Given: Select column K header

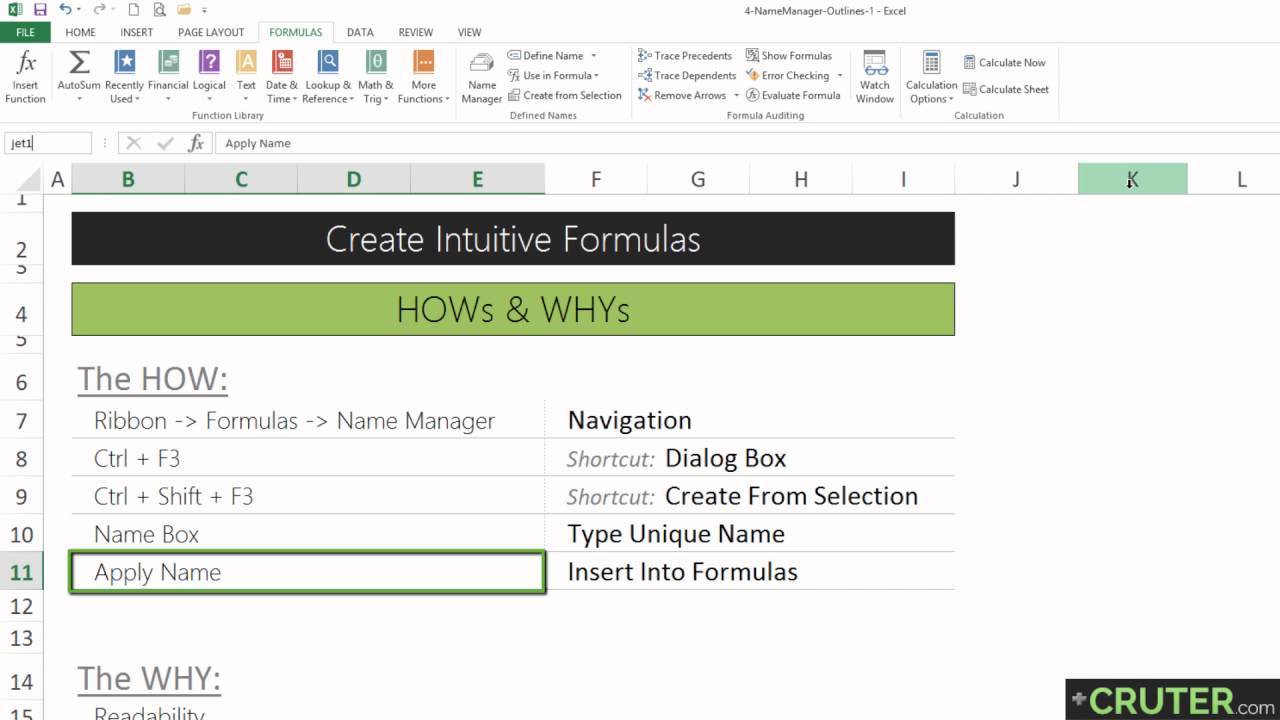Looking at the screenshot, I should coord(1132,179).
